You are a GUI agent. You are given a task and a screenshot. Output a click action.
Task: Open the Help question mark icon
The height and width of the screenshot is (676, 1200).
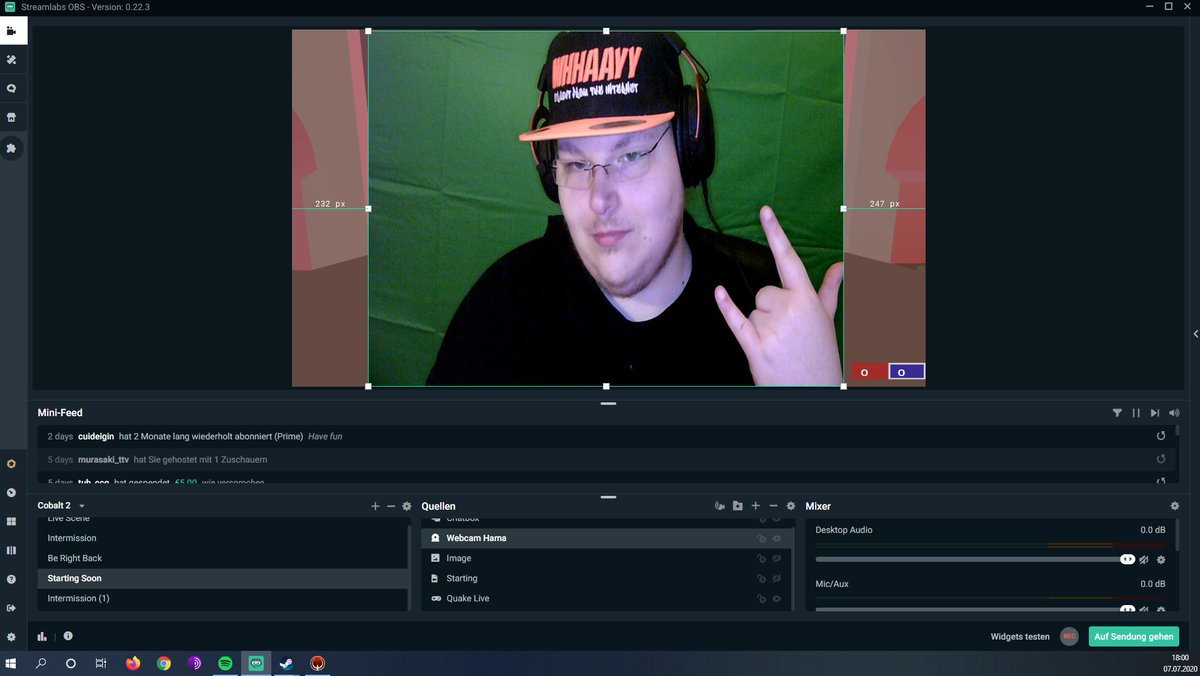(x=11, y=579)
